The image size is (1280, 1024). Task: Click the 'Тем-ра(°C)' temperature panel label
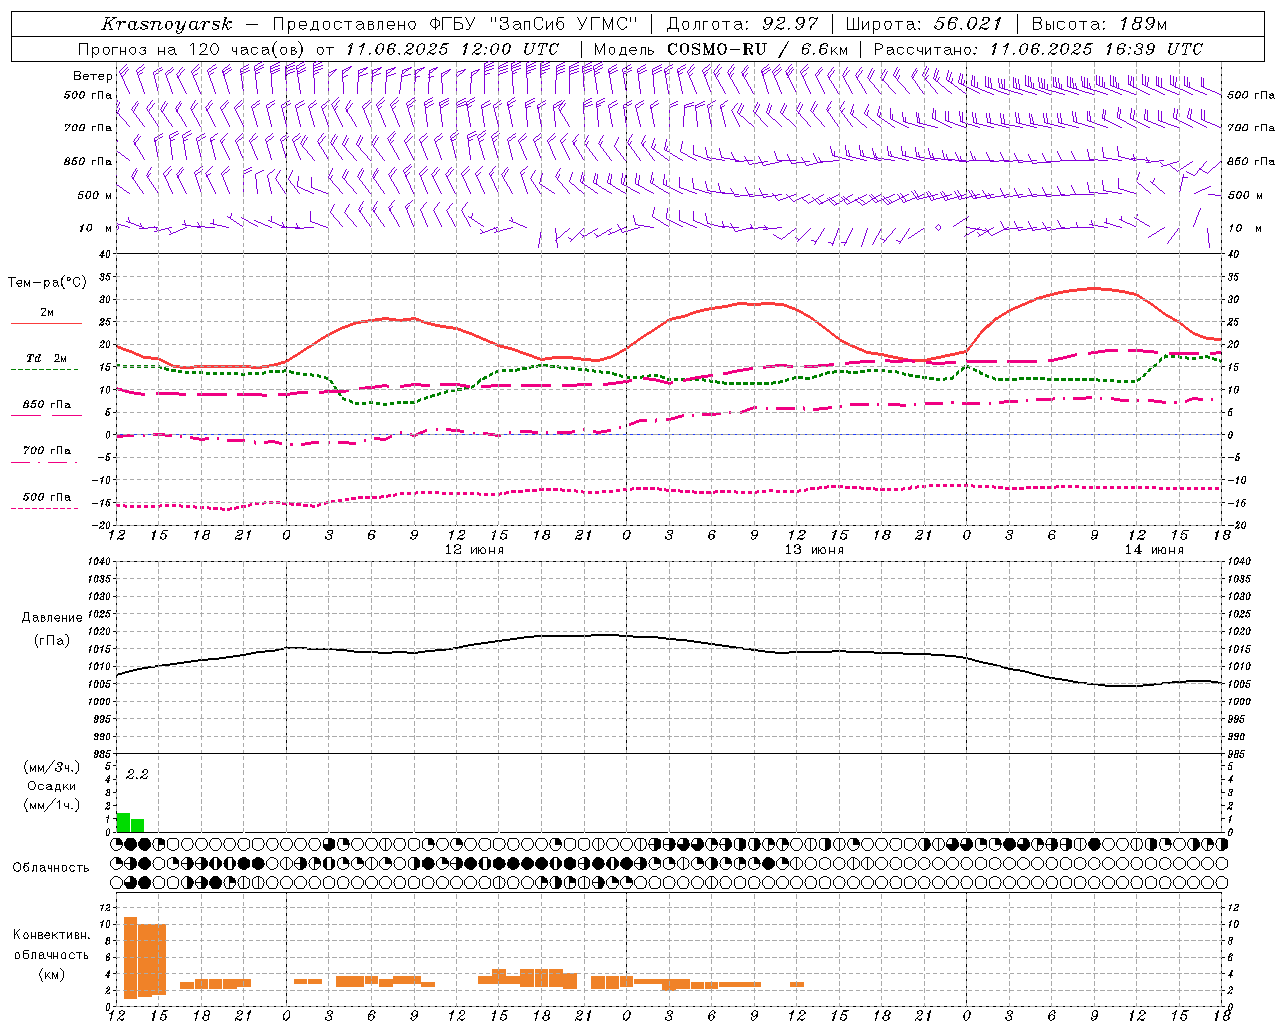(47, 283)
